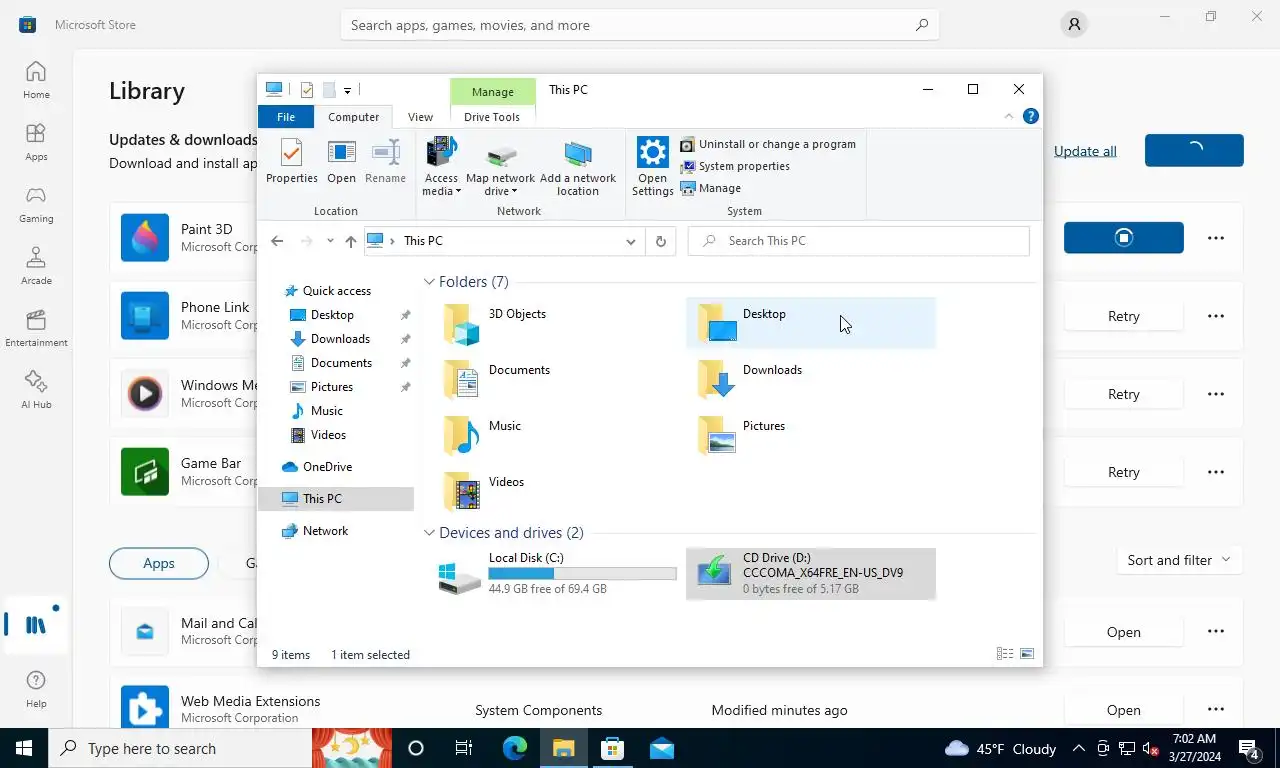Image resolution: width=1280 pixels, height=768 pixels.
Task: Select Local Disk (C:) drive
Action: [558, 574]
